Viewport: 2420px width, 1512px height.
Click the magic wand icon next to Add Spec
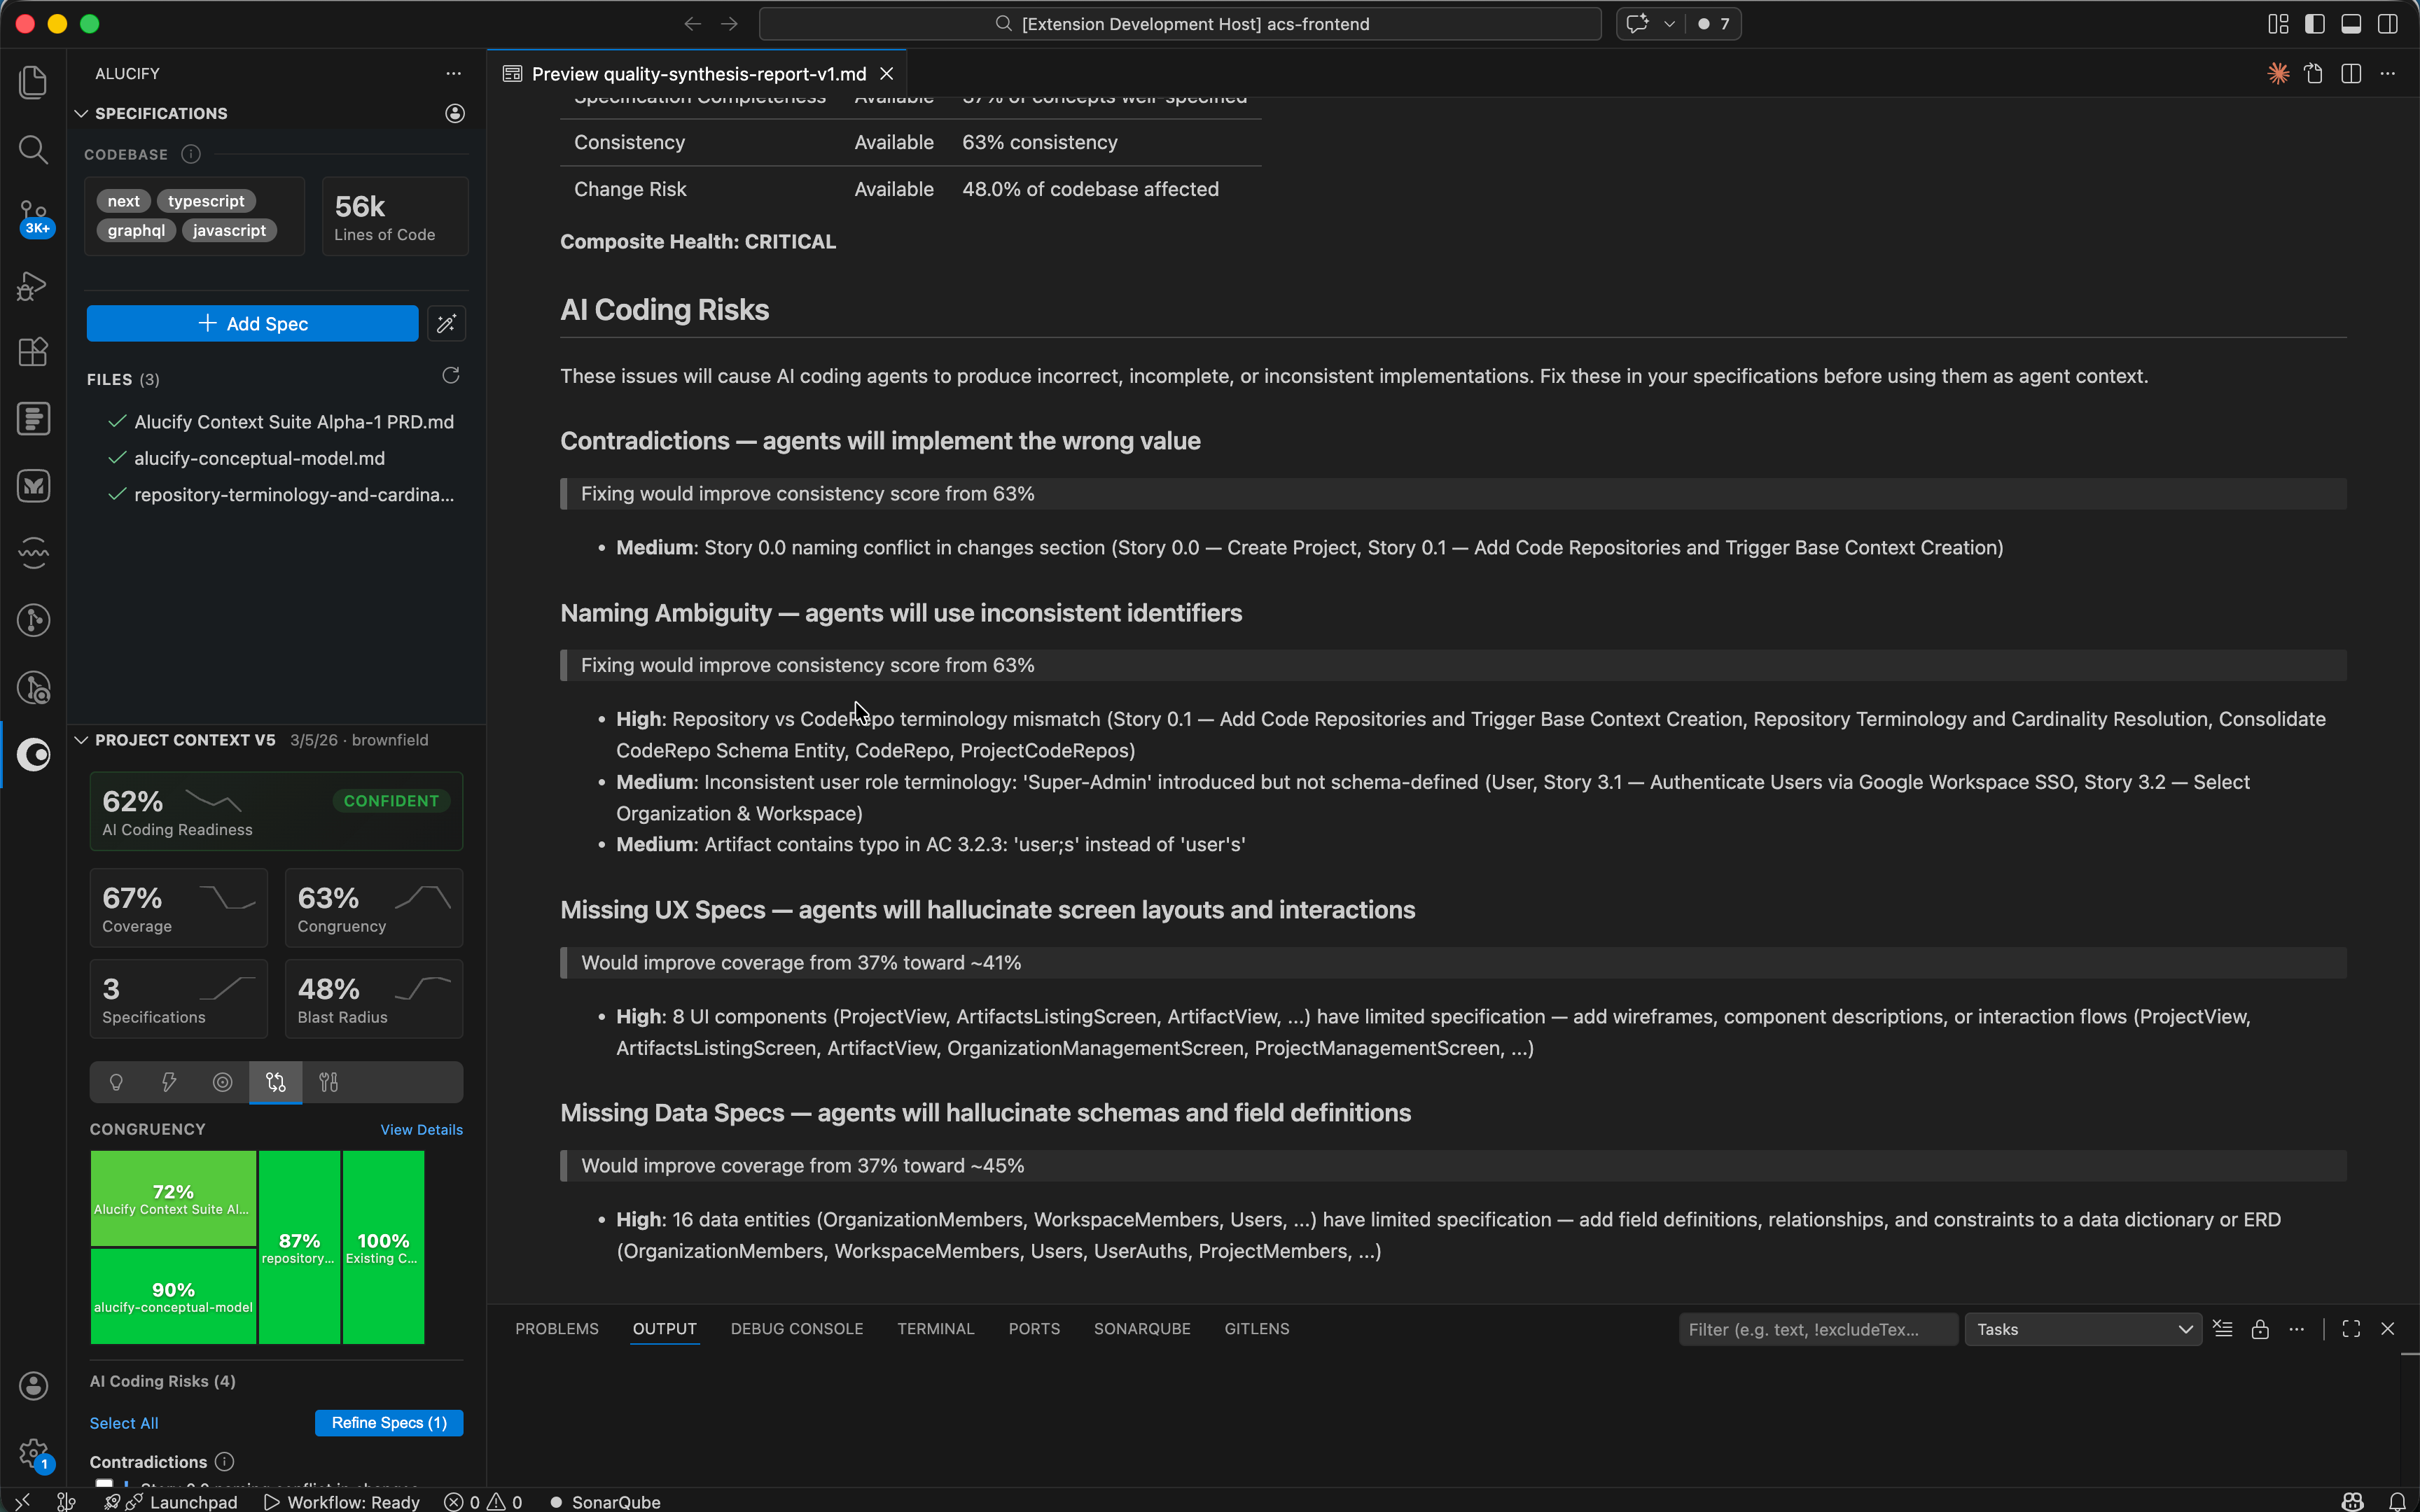click(x=446, y=323)
